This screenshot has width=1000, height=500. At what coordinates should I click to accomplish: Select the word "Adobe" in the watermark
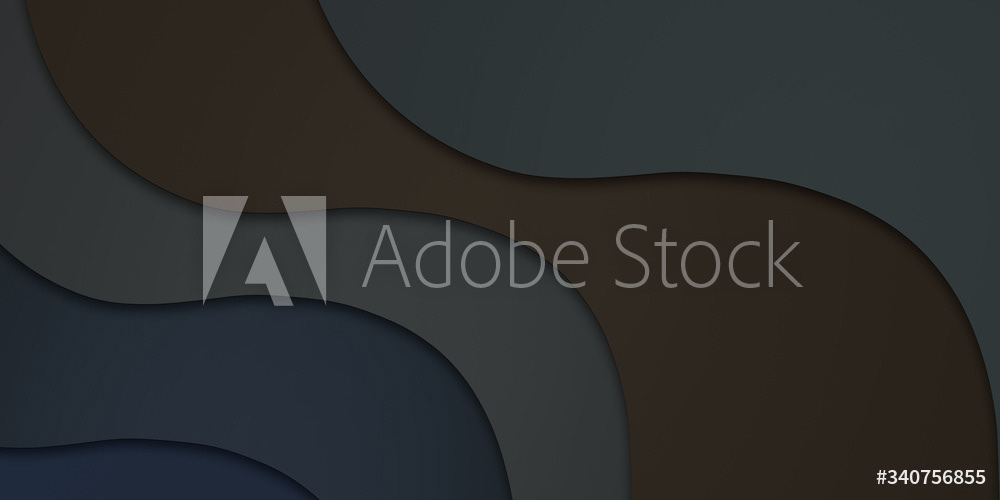pos(475,255)
